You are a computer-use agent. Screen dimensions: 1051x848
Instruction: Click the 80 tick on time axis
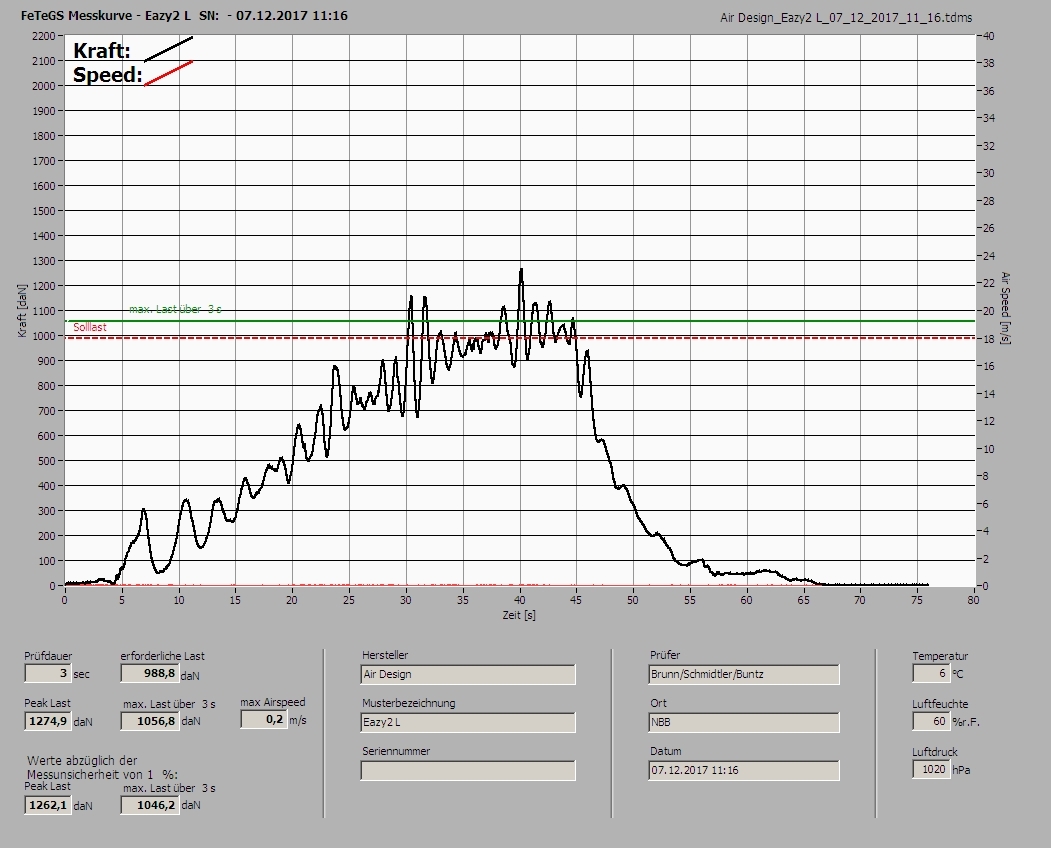pos(973,600)
